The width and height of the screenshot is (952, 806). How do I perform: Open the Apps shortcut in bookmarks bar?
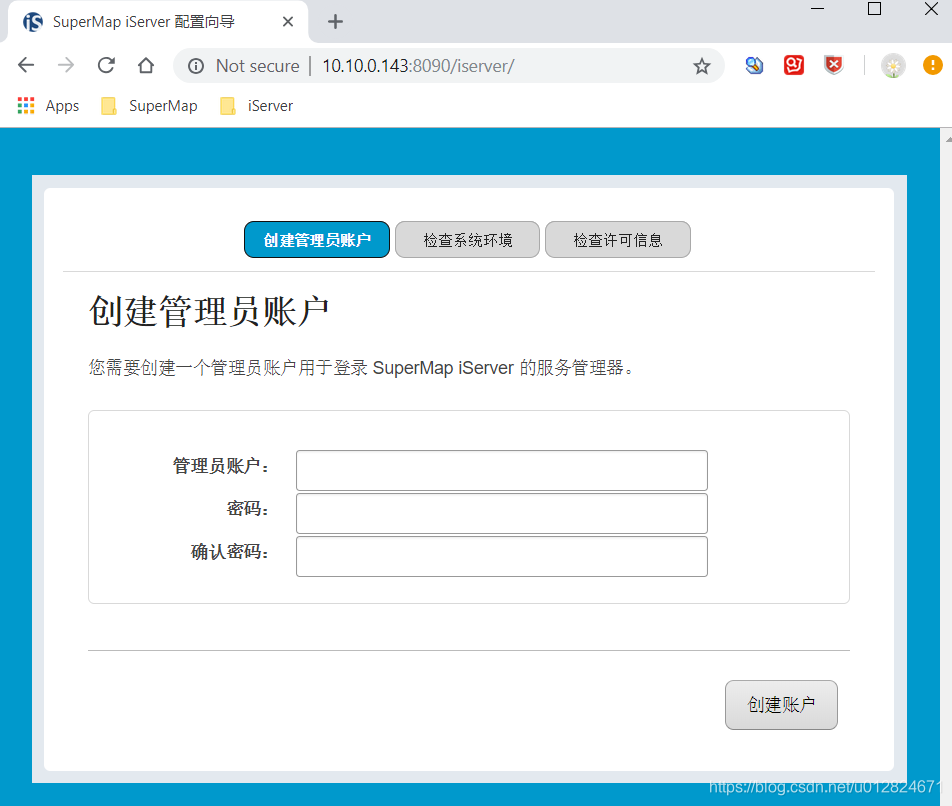coord(48,106)
